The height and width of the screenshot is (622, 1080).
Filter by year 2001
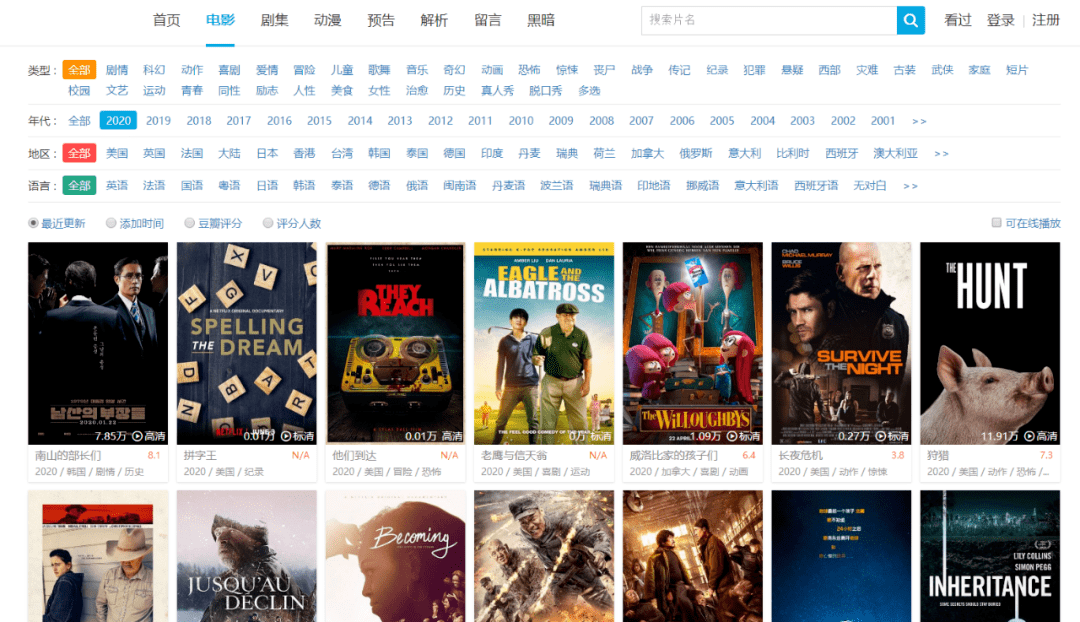click(x=883, y=121)
